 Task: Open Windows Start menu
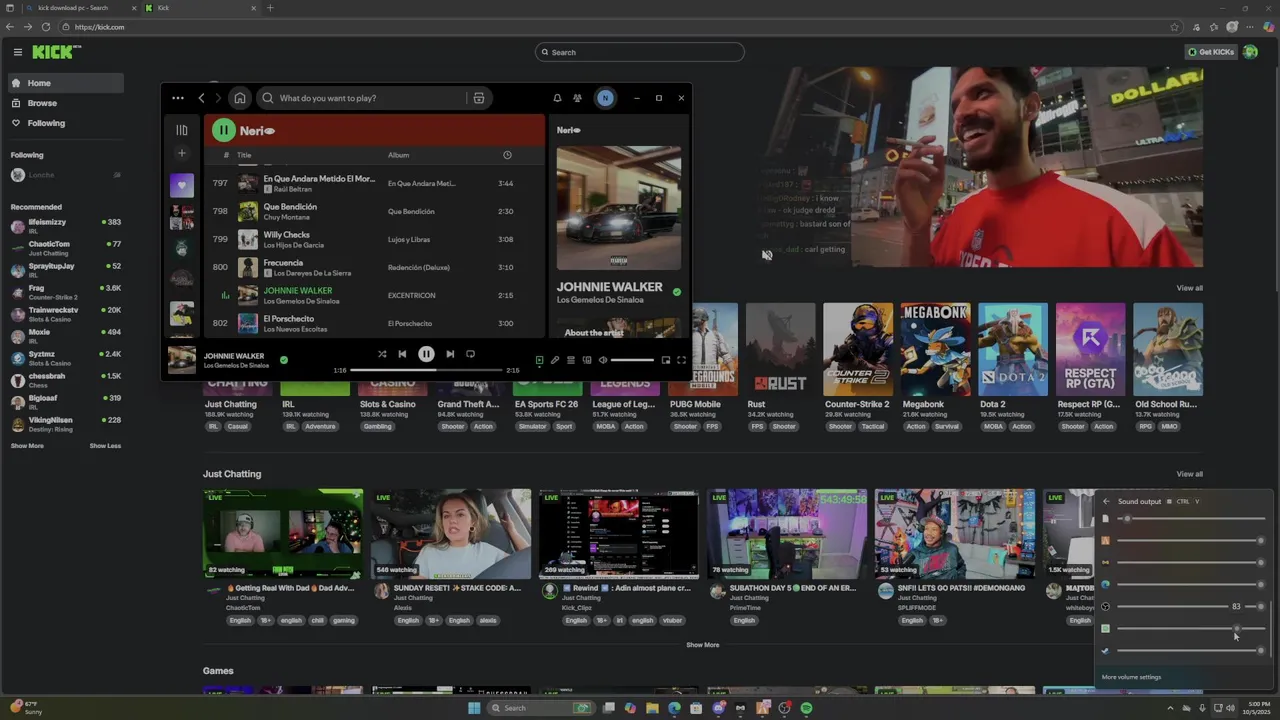click(474, 708)
